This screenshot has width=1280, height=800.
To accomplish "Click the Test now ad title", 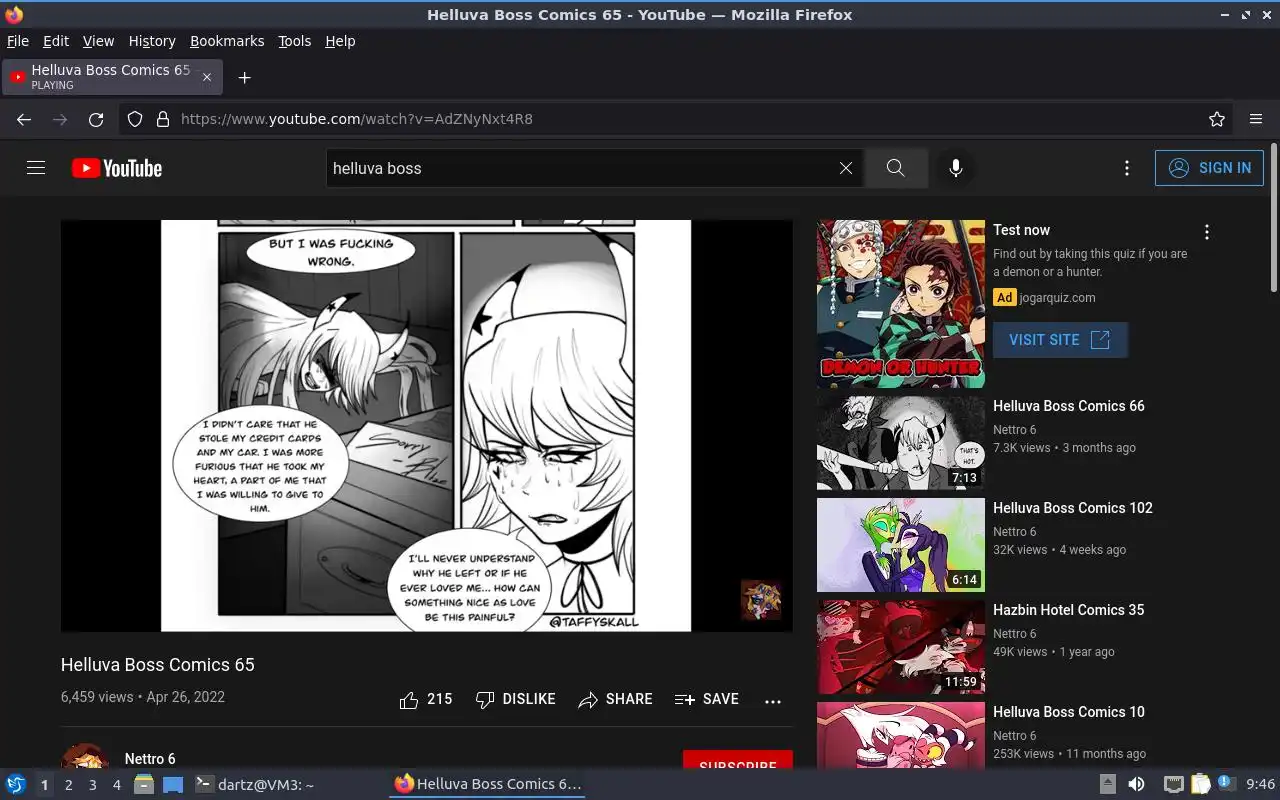I will 1021,230.
